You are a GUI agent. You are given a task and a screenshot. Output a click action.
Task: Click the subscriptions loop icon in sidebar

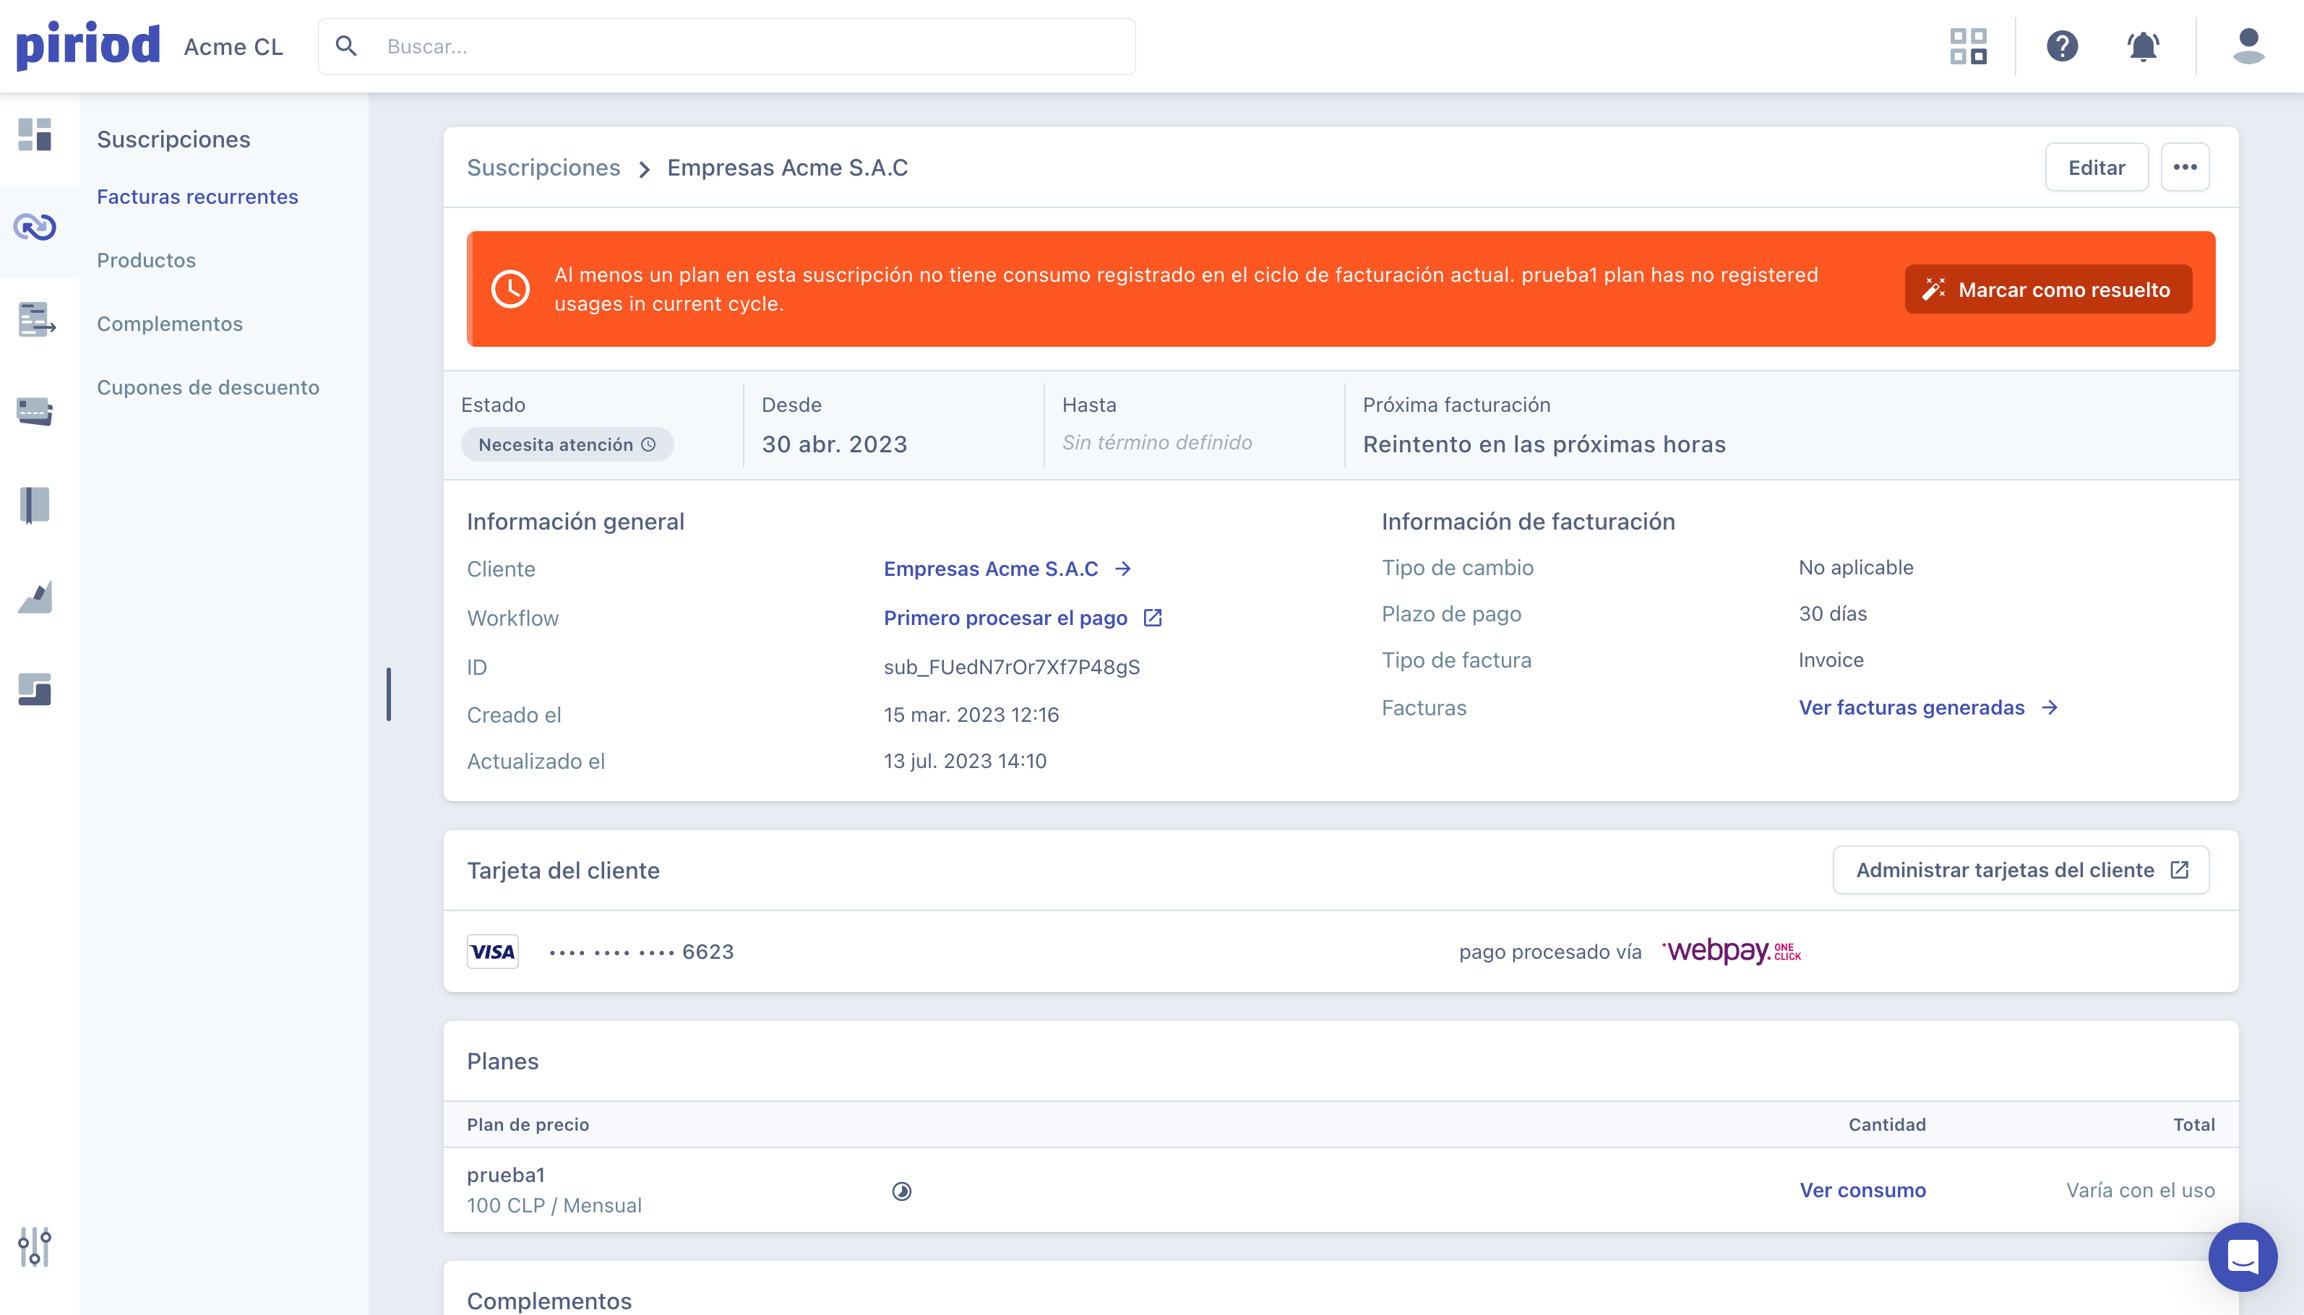(35, 227)
